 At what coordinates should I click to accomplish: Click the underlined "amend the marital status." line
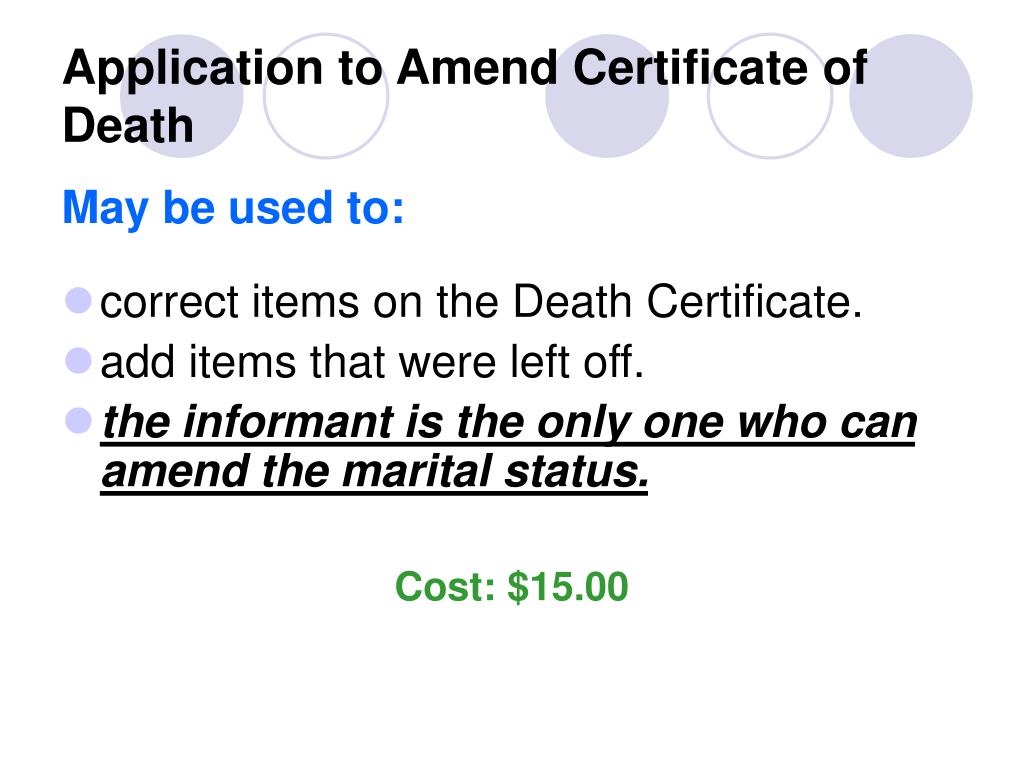pyautogui.click(x=375, y=472)
